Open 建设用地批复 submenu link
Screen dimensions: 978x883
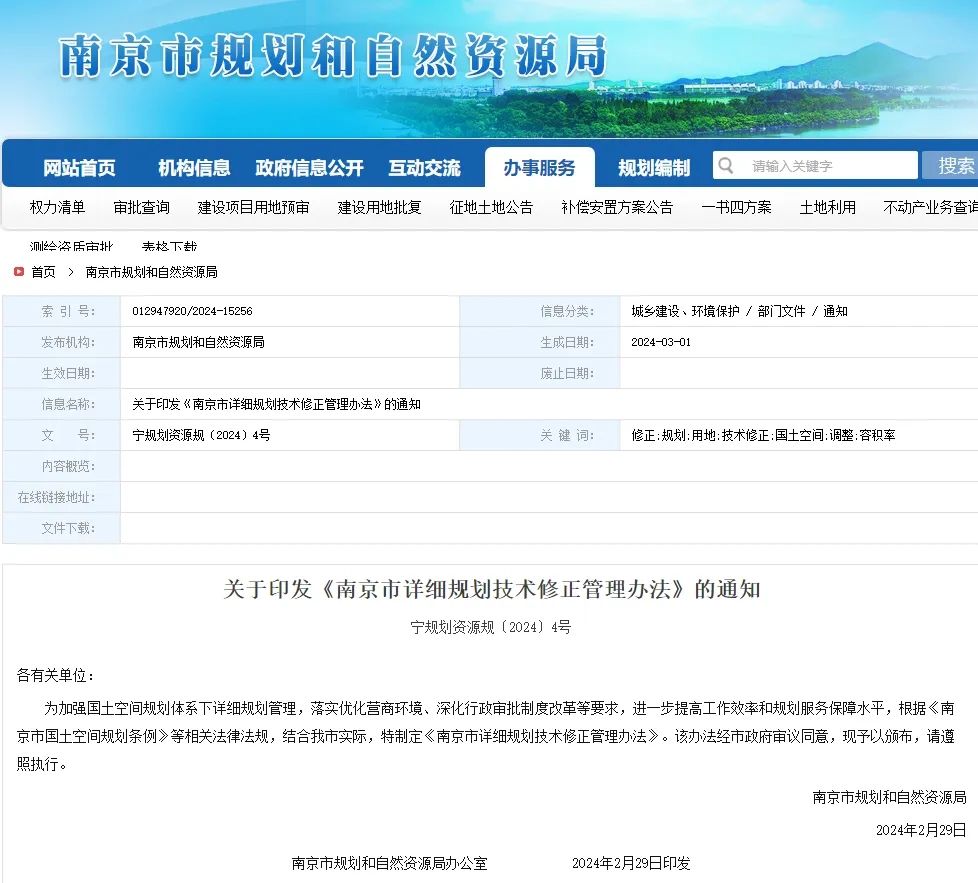(x=379, y=207)
